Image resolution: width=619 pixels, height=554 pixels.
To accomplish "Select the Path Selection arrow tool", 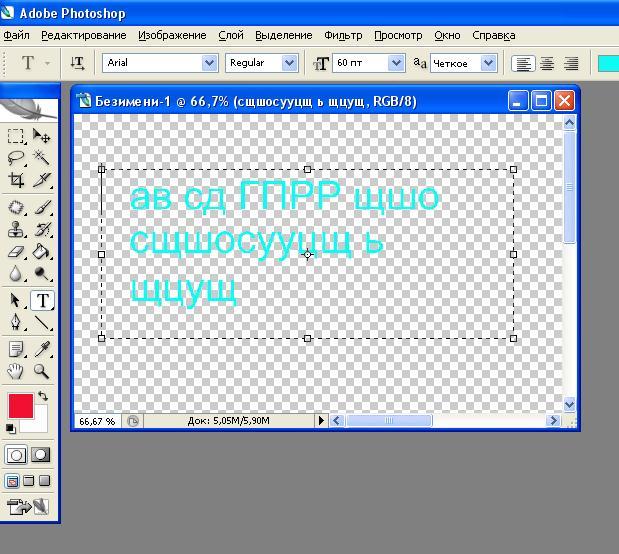I will click(x=16, y=300).
